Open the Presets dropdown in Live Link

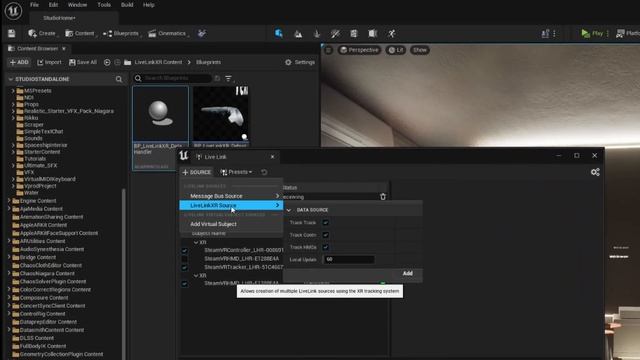[x=236, y=172]
